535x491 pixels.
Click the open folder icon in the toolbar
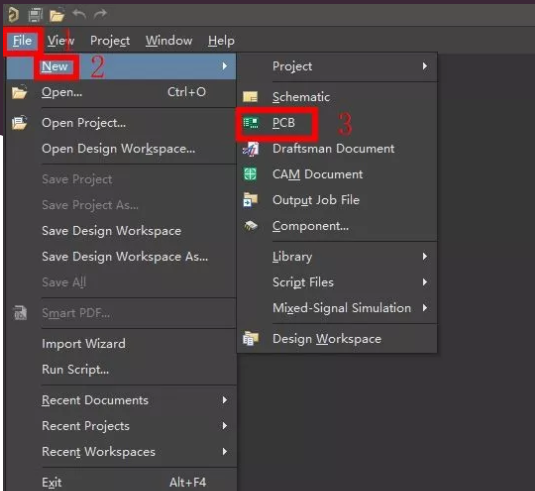57,15
